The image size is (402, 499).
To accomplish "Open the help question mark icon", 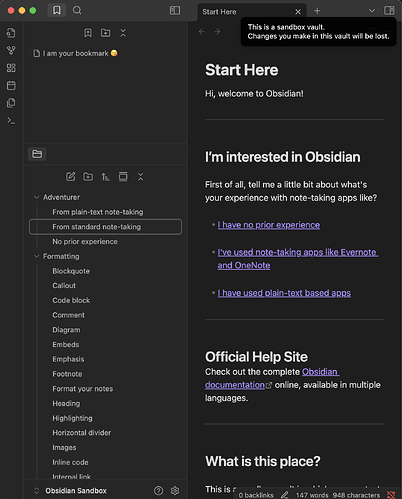I will pos(158,490).
